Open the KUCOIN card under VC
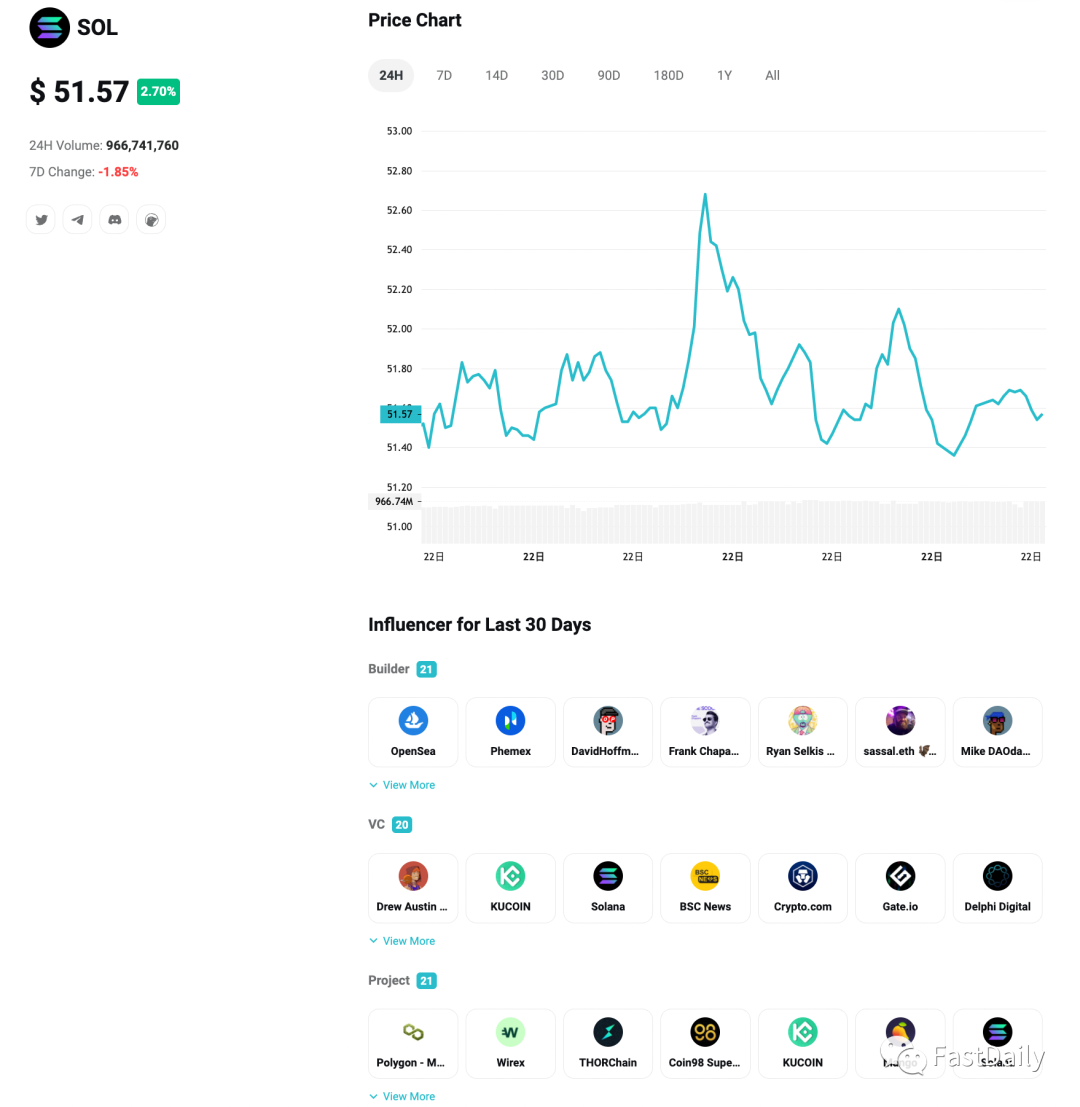This screenshot has width=1080, height=1107. (510, 888)
